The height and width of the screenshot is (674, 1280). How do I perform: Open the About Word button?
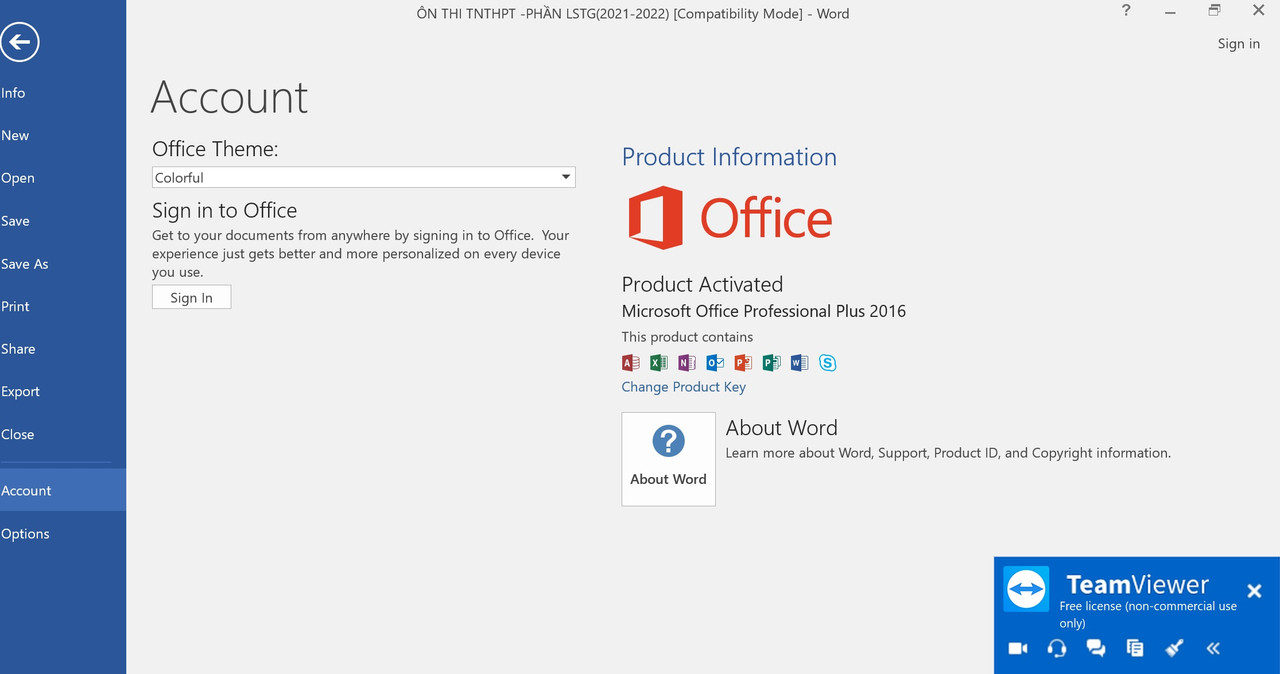pyautogui.click(x=668, y=459)
